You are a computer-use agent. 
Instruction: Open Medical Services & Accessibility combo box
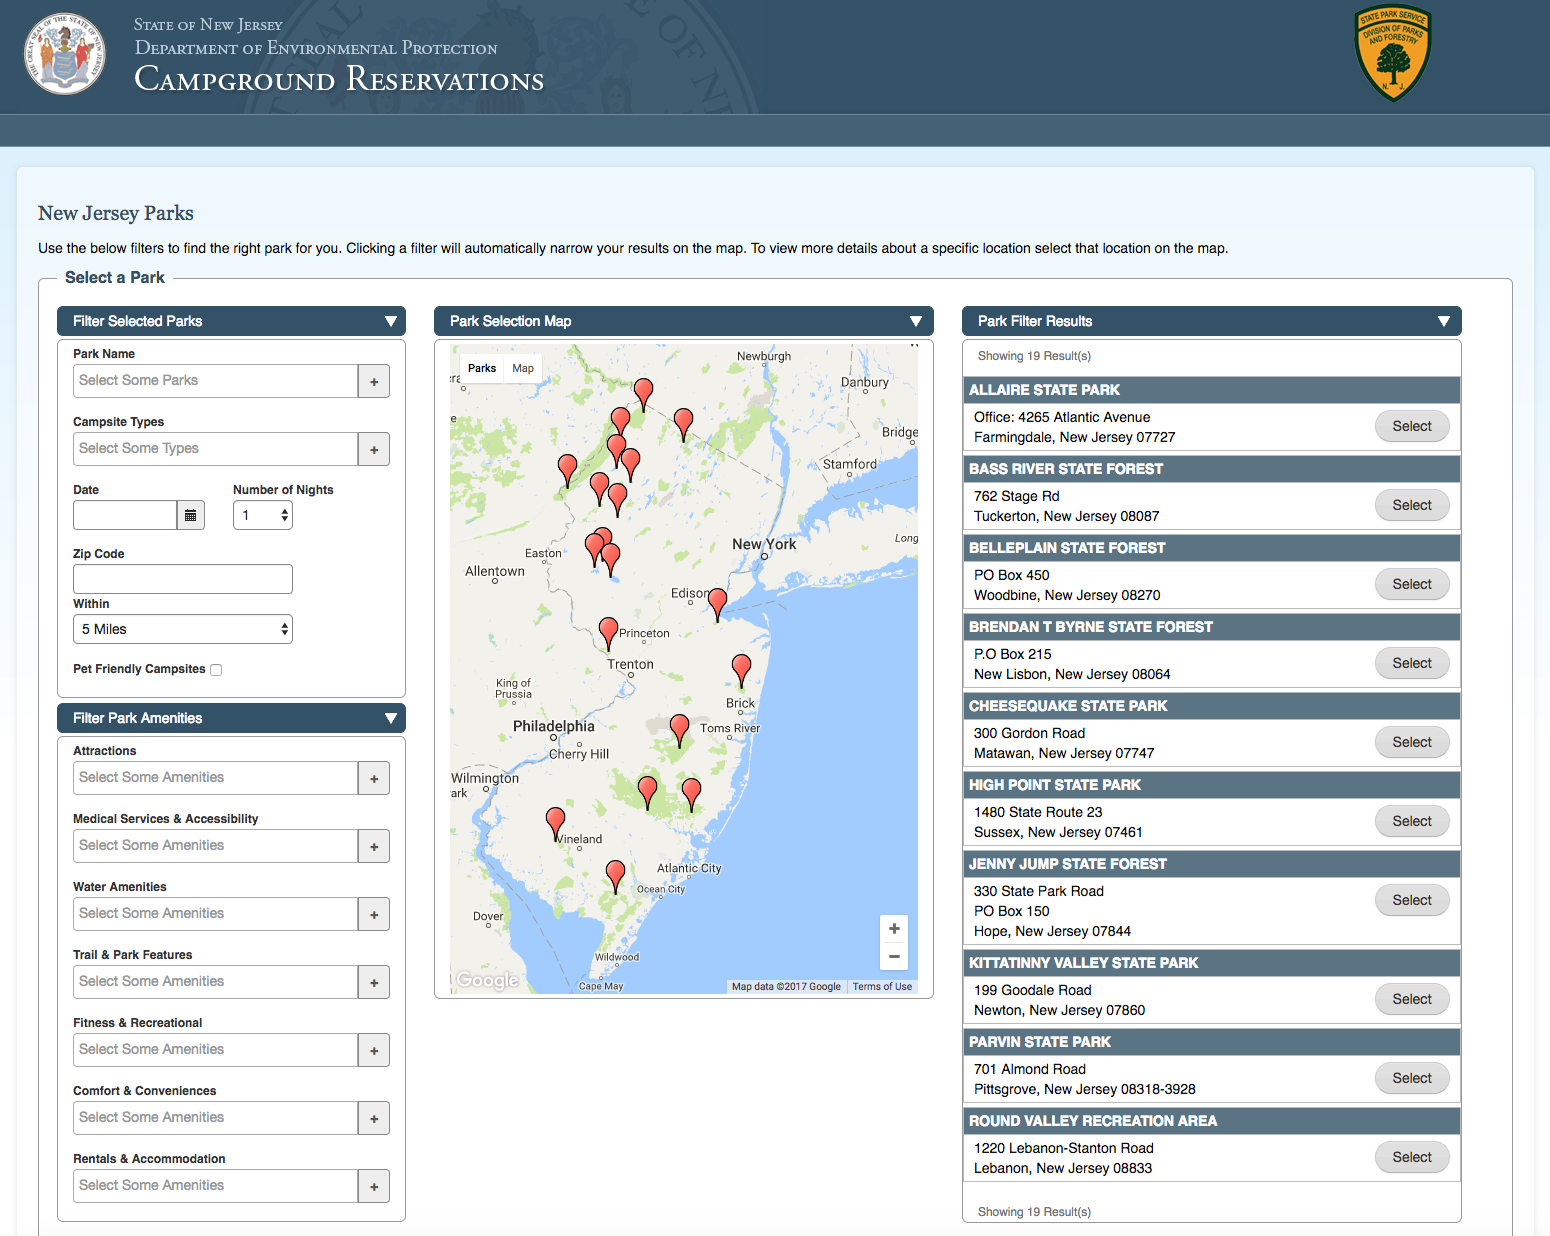coord(215,846)
